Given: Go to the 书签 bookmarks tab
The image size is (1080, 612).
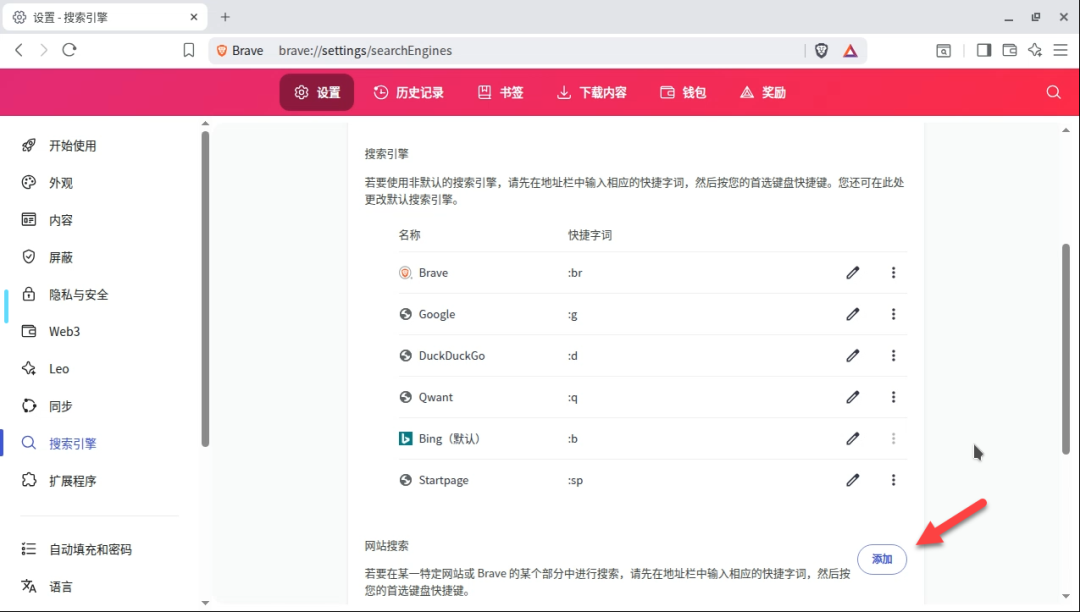Looking at the screenshot, I should (x=501, y=92).
